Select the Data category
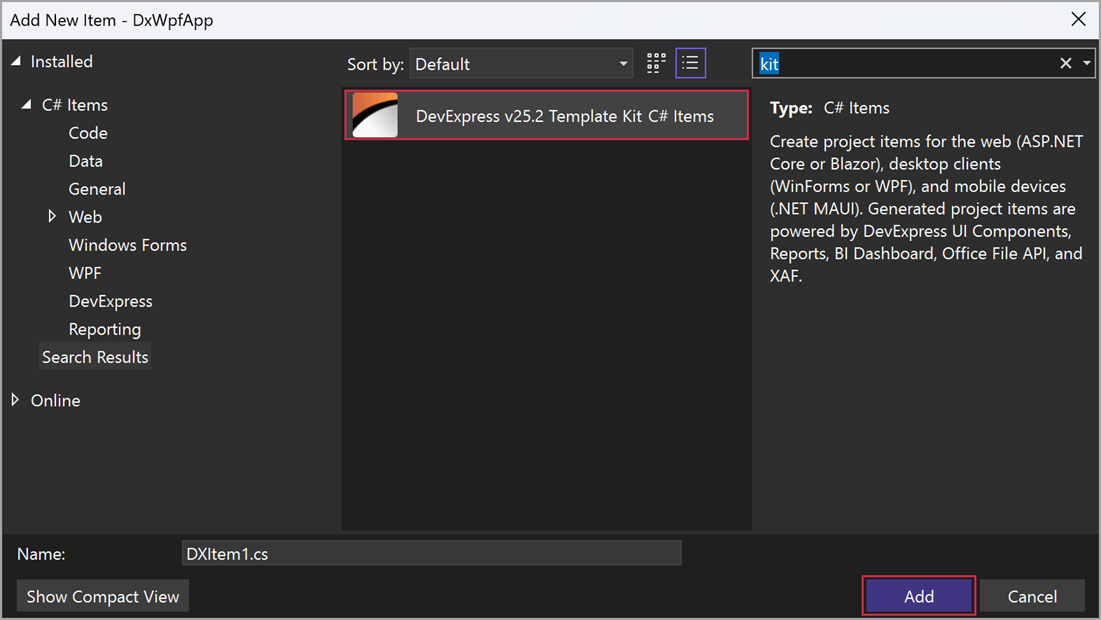The image size is (1101, 620). pyautogui.click(x=85, y=160)
